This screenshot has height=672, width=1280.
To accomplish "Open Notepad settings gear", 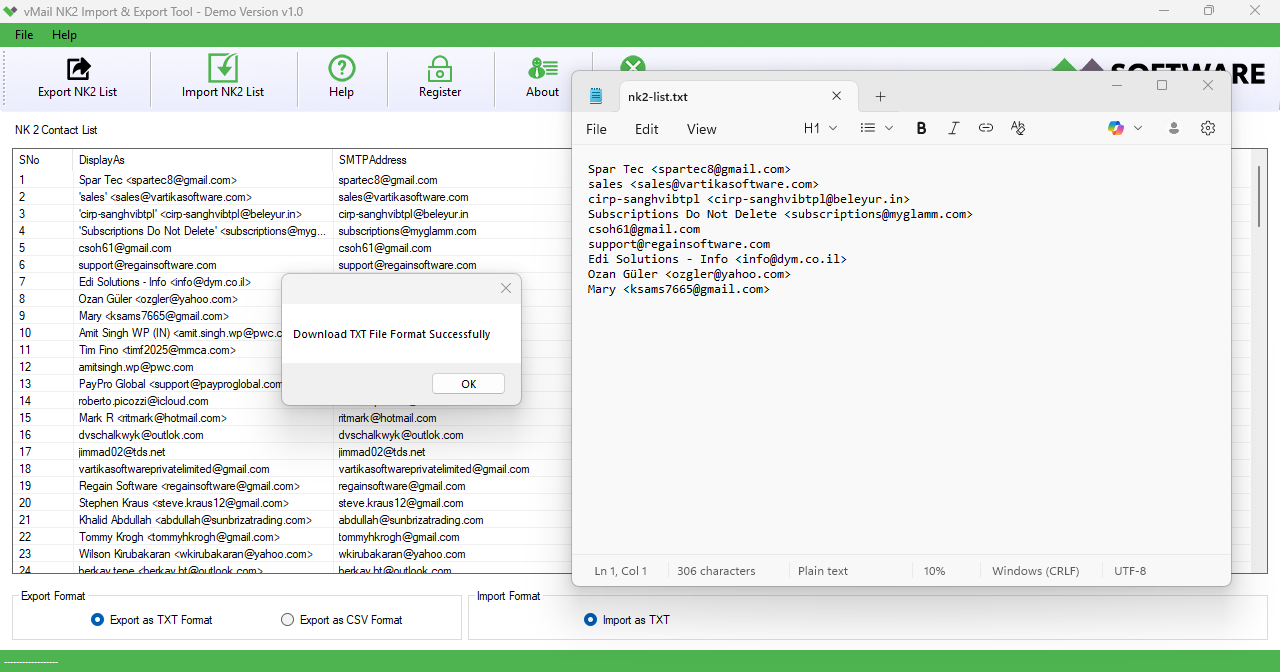I will (x=1208, y=128).
